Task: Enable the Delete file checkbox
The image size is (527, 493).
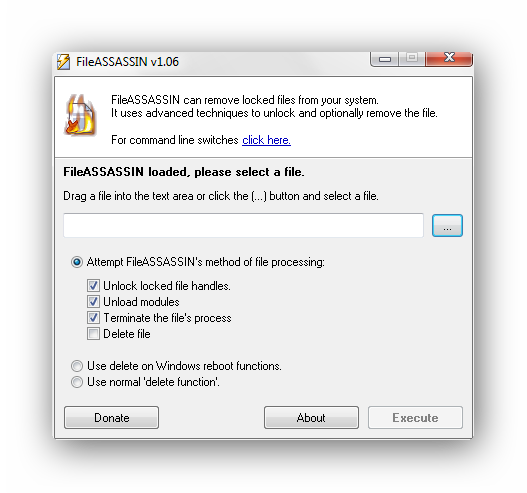Action: 93,334
